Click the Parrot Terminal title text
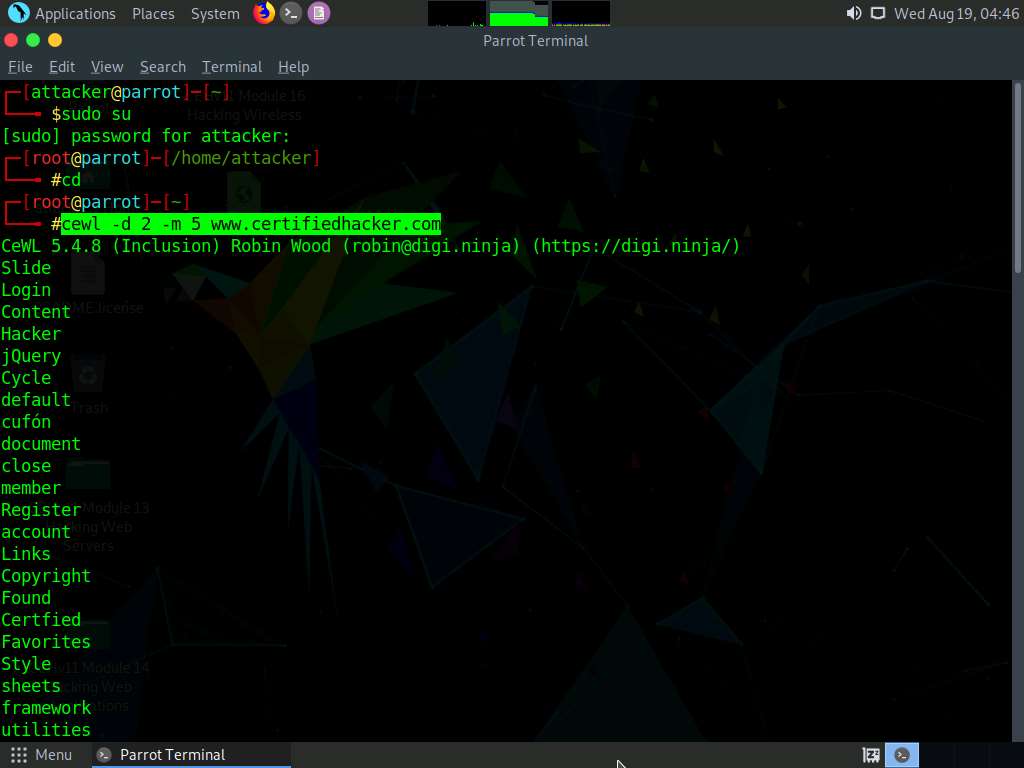Screen dimensions: 1024x768 pyautogui.click(x=536, y=40)
